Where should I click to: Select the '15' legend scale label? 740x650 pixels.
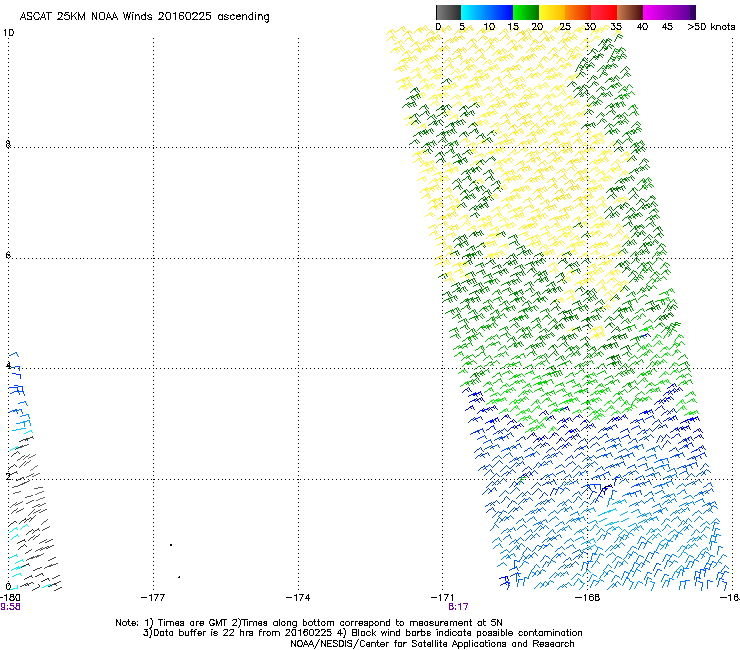[x=513, y=27]
